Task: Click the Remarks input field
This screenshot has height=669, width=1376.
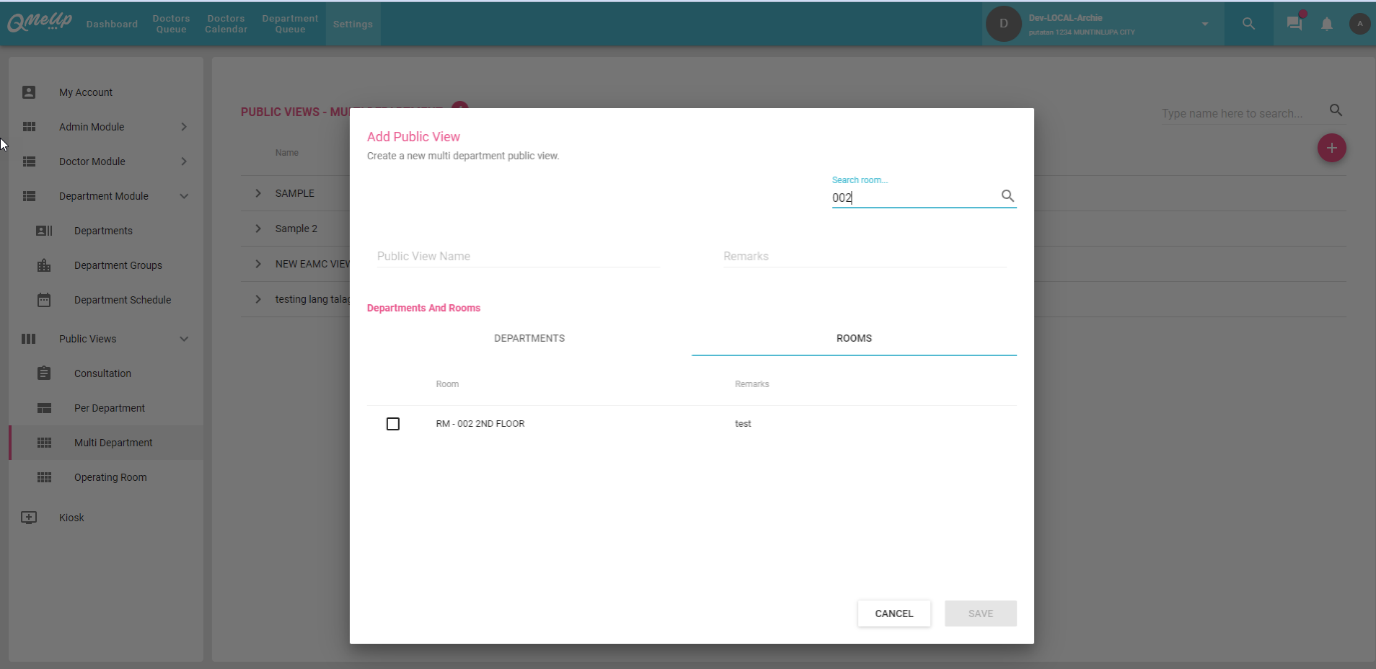Action: (x=864, y=257)
